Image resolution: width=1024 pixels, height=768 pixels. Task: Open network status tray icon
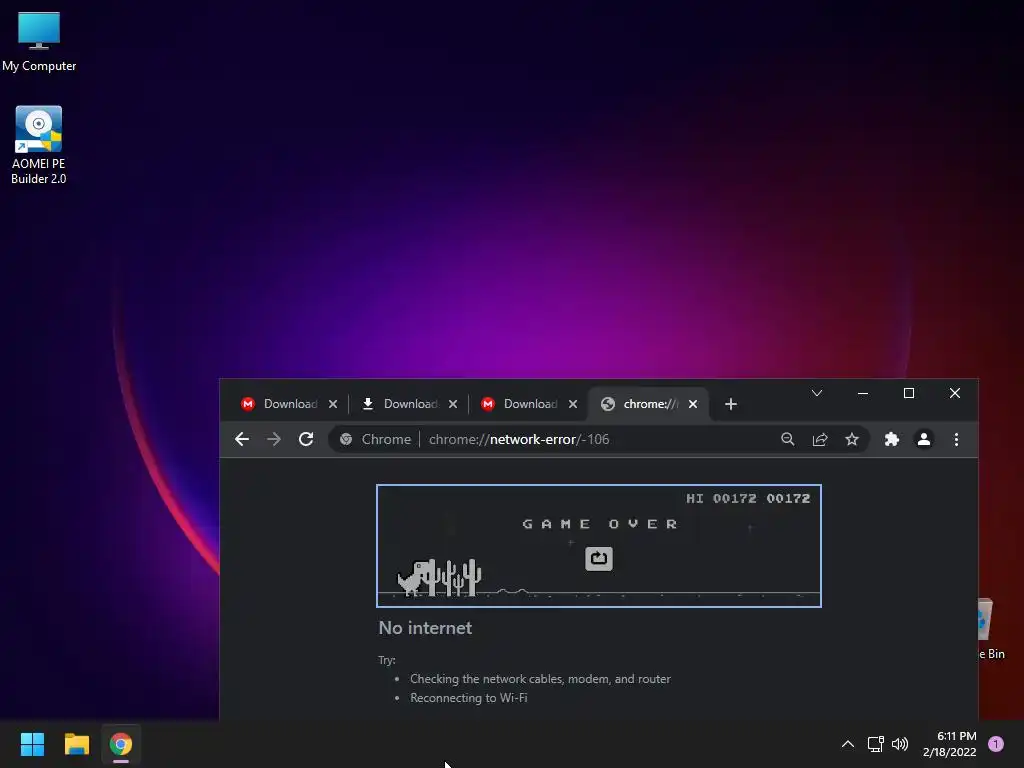[875, 744]
